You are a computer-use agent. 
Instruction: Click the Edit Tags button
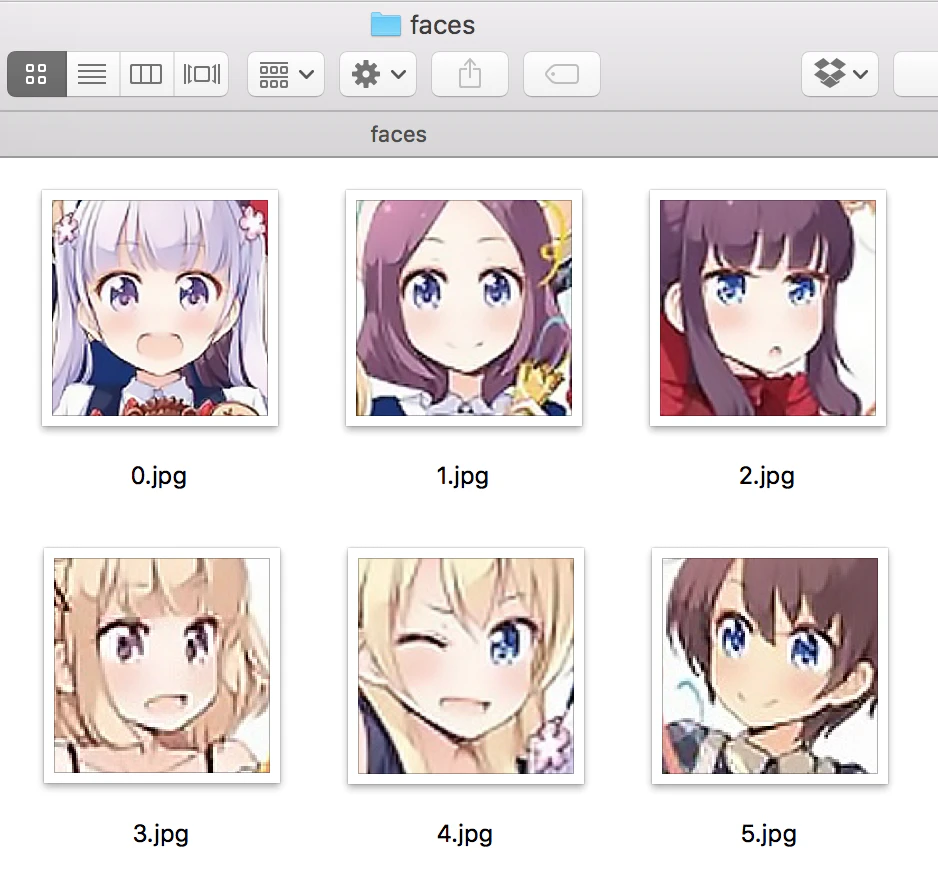coord(562,74)
